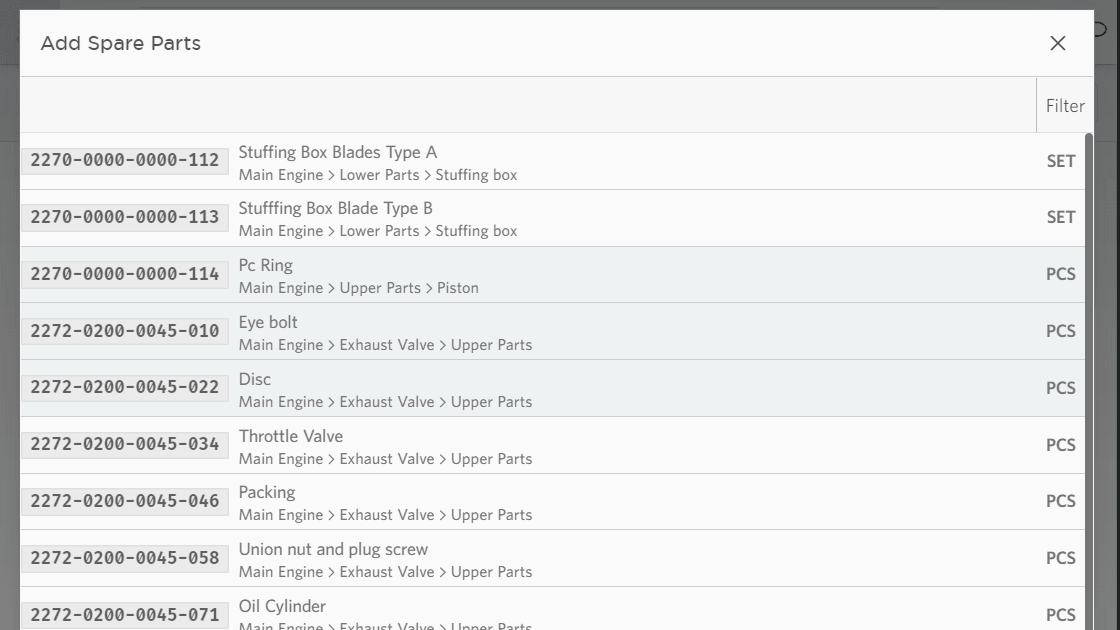Image resolution: width=1120 pixels, height=630 pixels.
Task: Select the Eye bolt spare part
Action: point(268,322)
